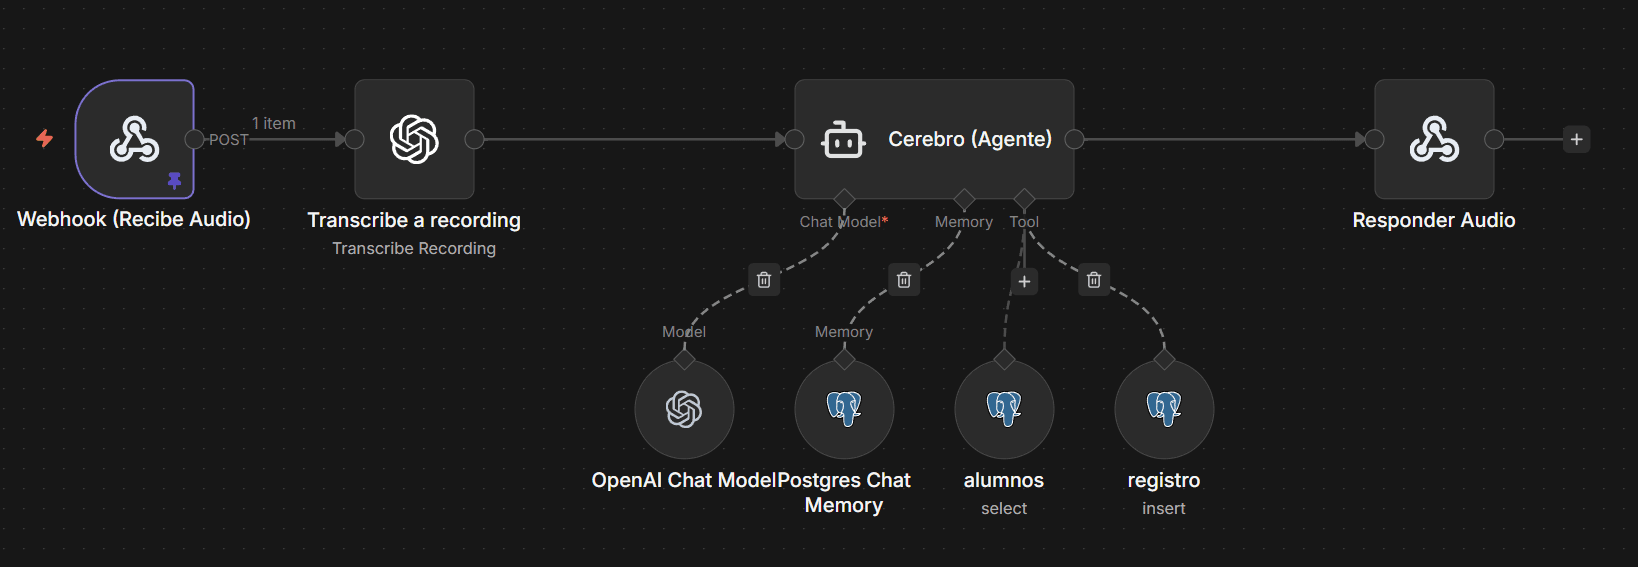The image size is (1638, 567).
Task: Open the Postgres Chat Memory node
Action: point(844,409)
